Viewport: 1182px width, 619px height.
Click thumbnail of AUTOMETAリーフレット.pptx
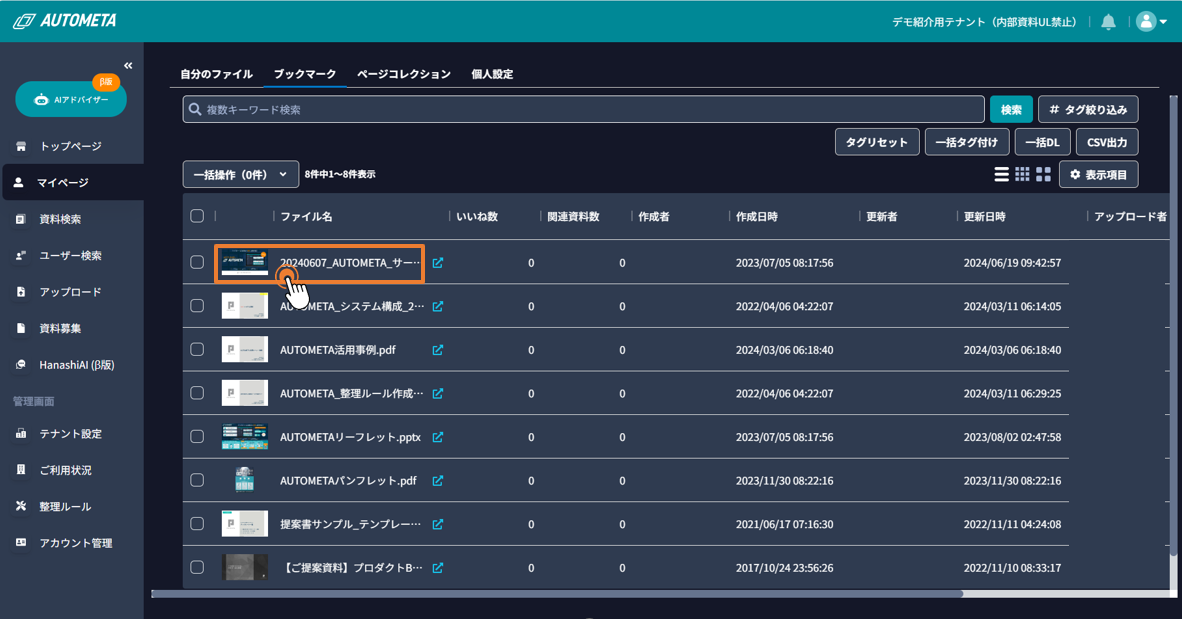[x=244, y=437]
